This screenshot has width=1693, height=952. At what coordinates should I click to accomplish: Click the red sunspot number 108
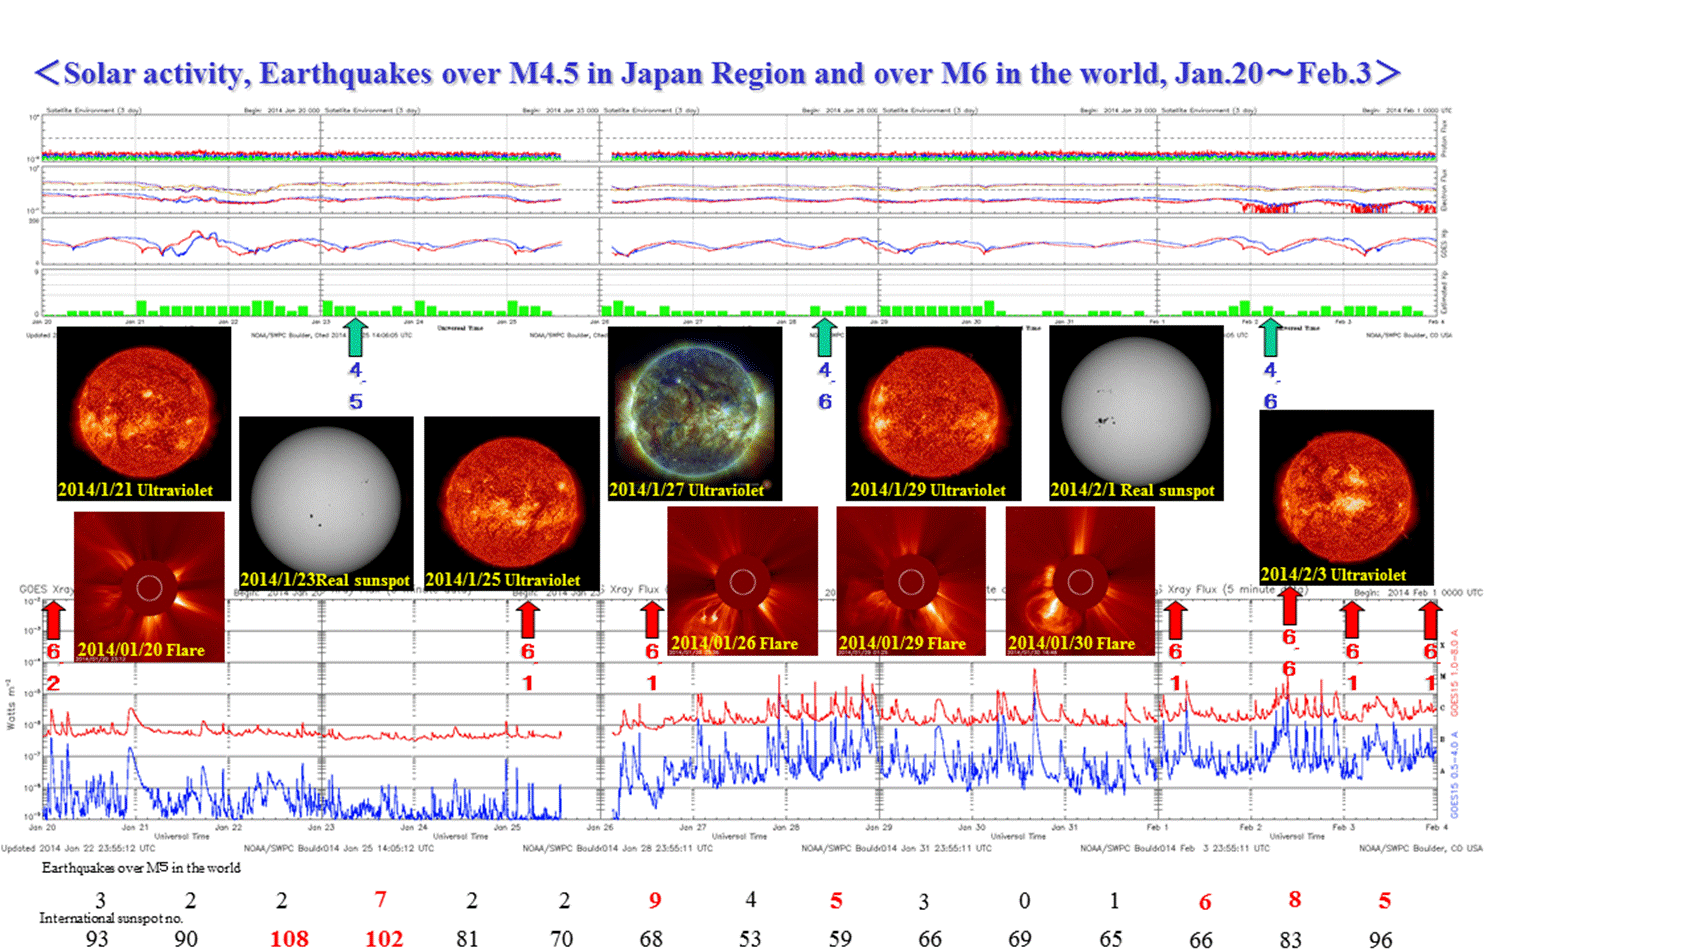click(x=289, y=939)
